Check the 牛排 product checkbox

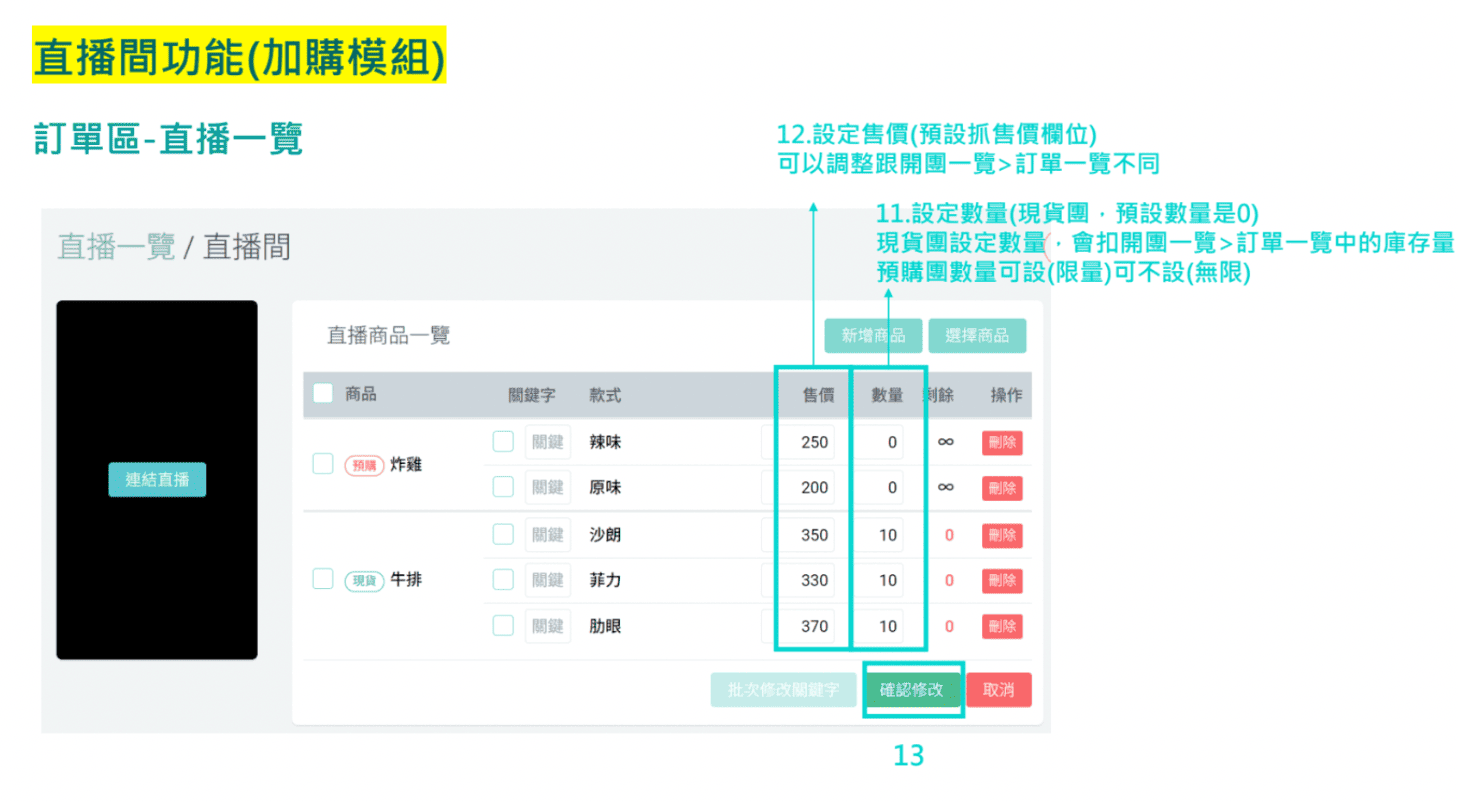coord(323,579)
